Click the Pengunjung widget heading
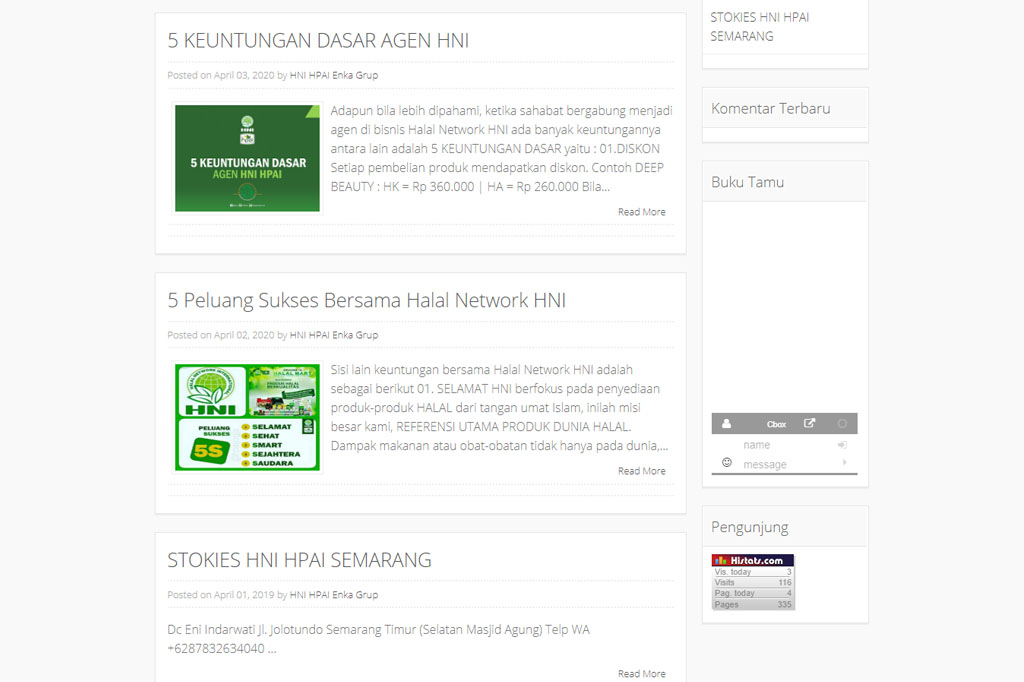The image size is (1024, 682). click(x=750, y=527)
